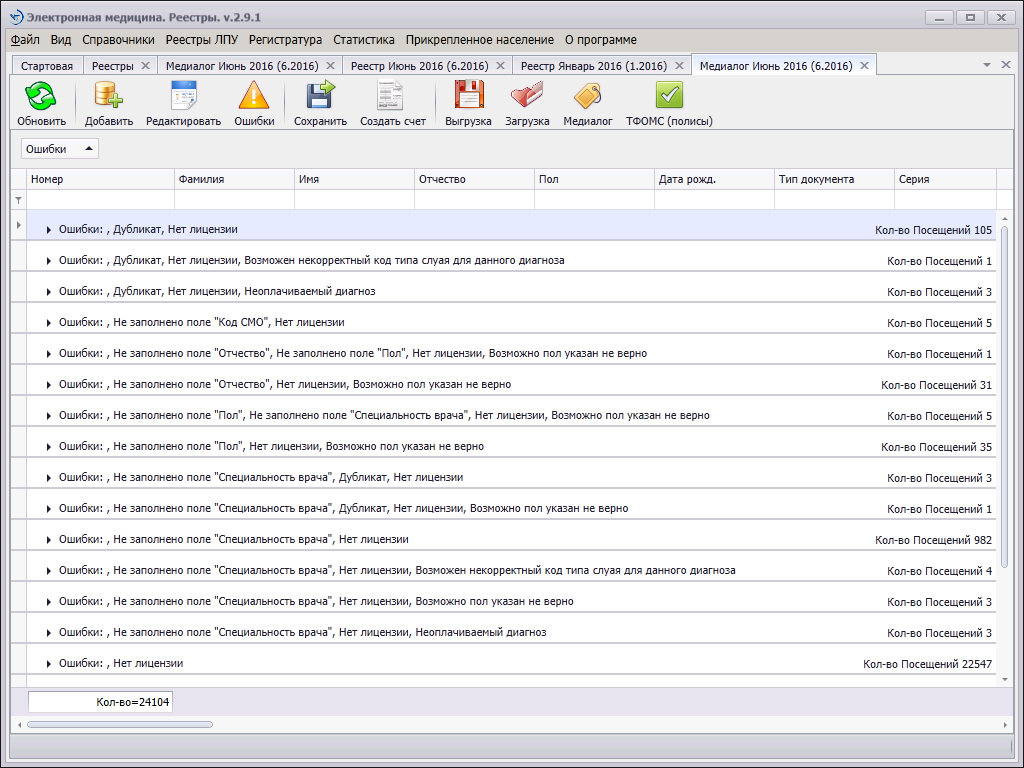Open the Справочники menu
1024x768 pixels.
click(x=118, y=40)
